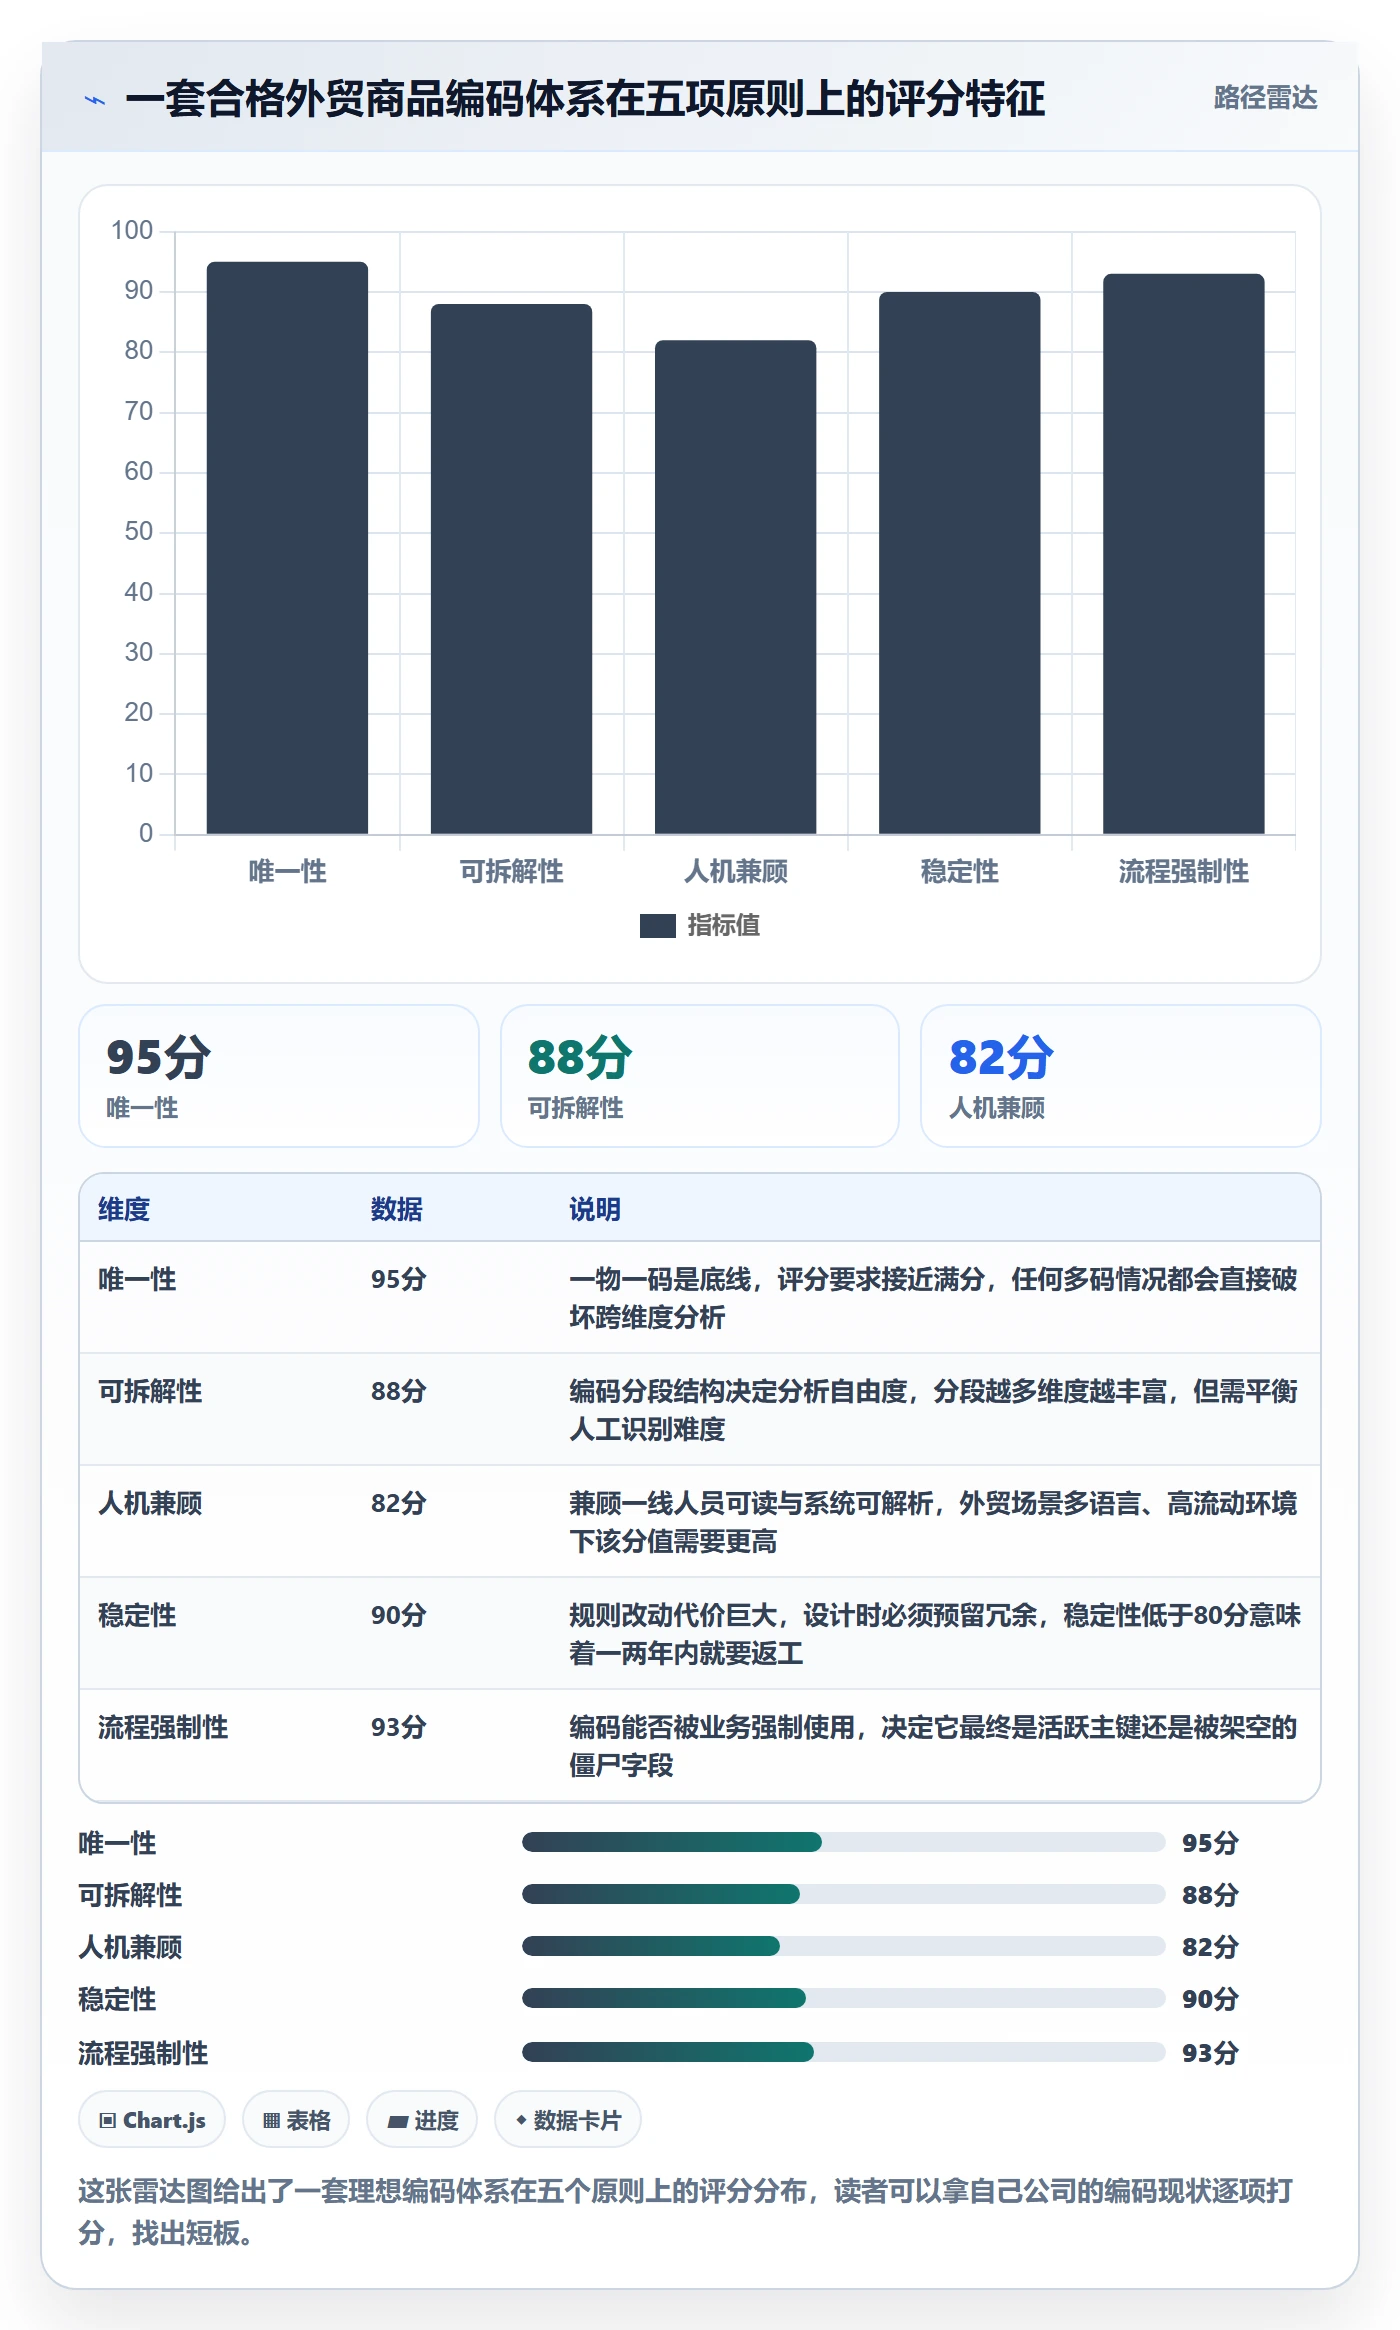Click the 93分 value in the table

pyautogui.click(x=399, y=1727)
